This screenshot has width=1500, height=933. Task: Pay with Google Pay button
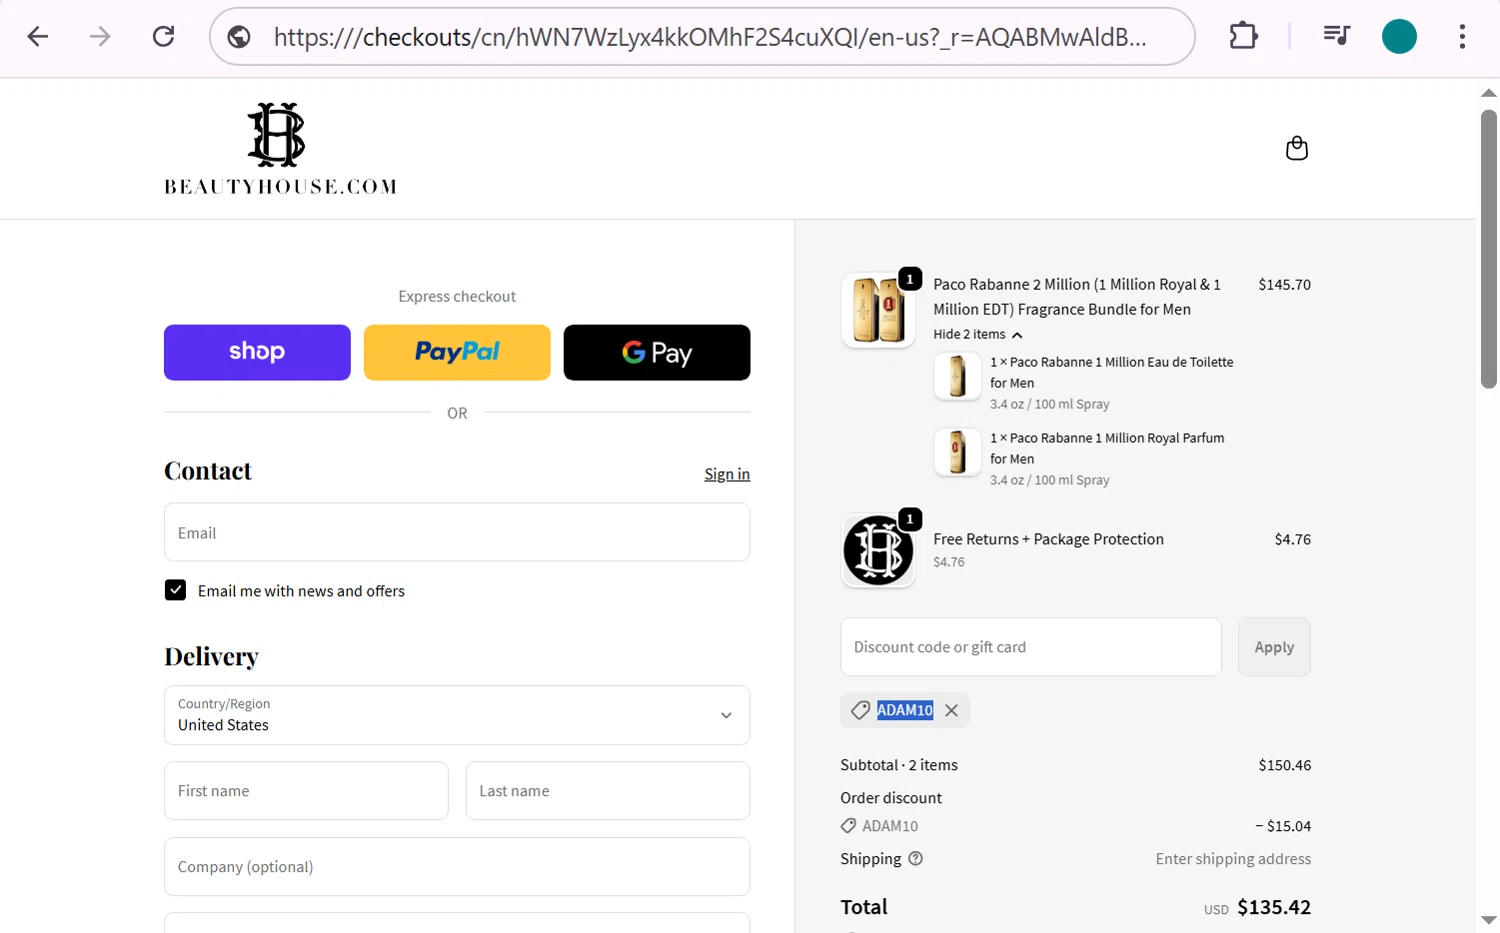pos(657,352)
